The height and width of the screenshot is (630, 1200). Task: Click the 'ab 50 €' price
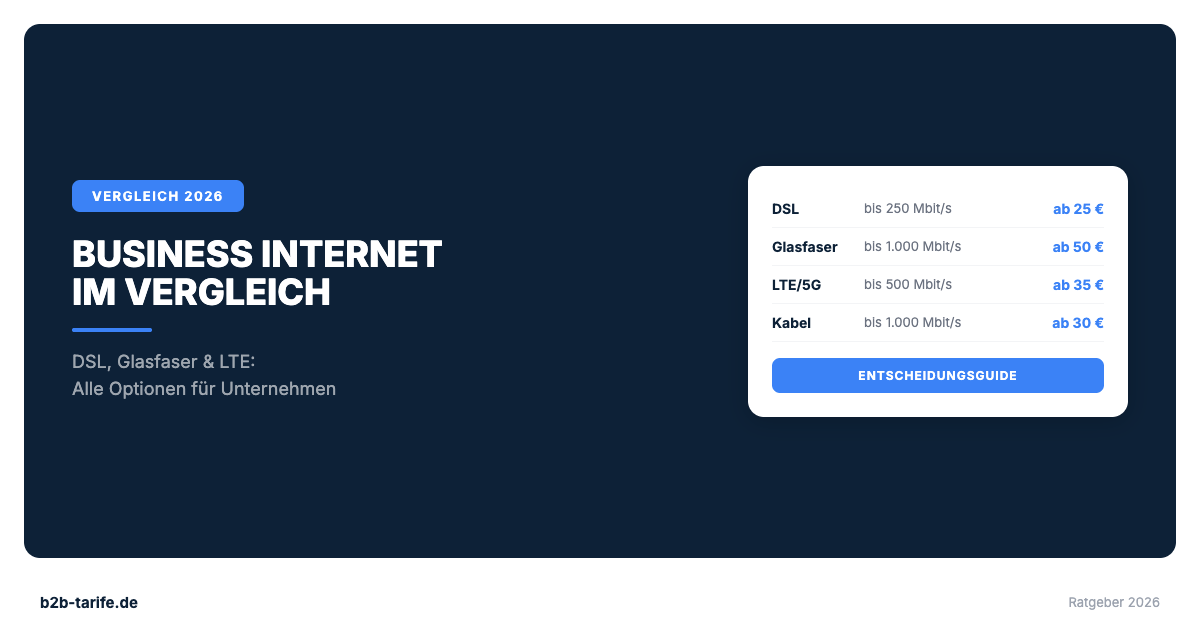point(1077,247)
